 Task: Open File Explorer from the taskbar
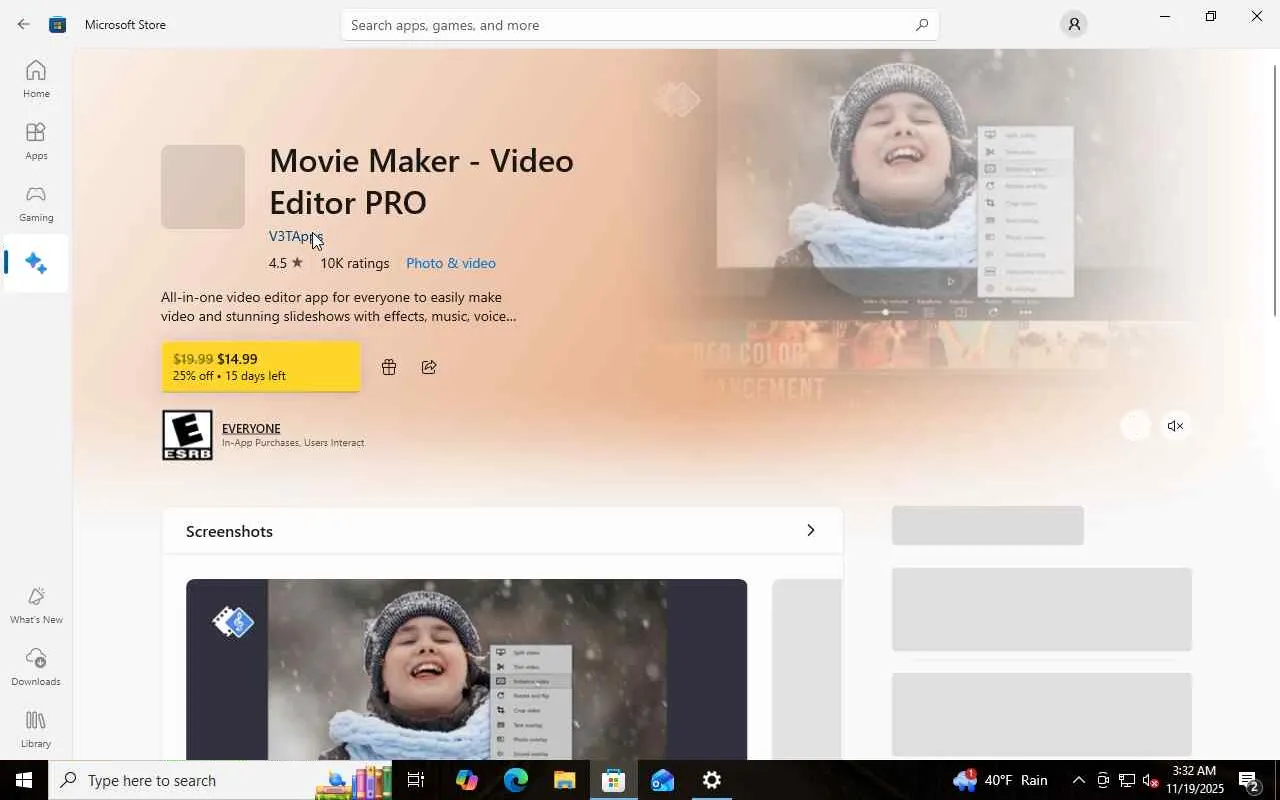(565, 780)
